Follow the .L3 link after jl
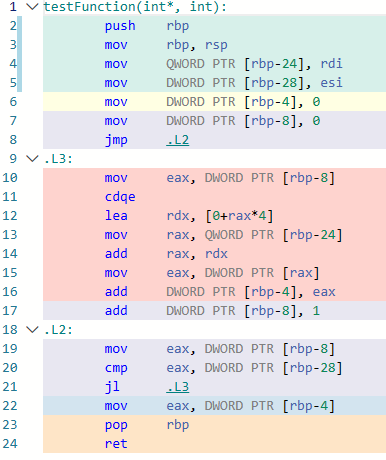This screenshot has height=460, width=386. click(178, 387)
